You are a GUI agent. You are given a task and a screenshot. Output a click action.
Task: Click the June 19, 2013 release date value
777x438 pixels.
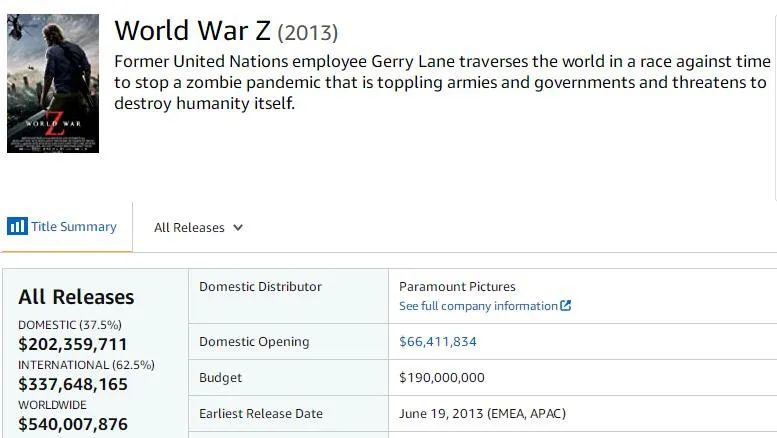click(x=482, y=413)
